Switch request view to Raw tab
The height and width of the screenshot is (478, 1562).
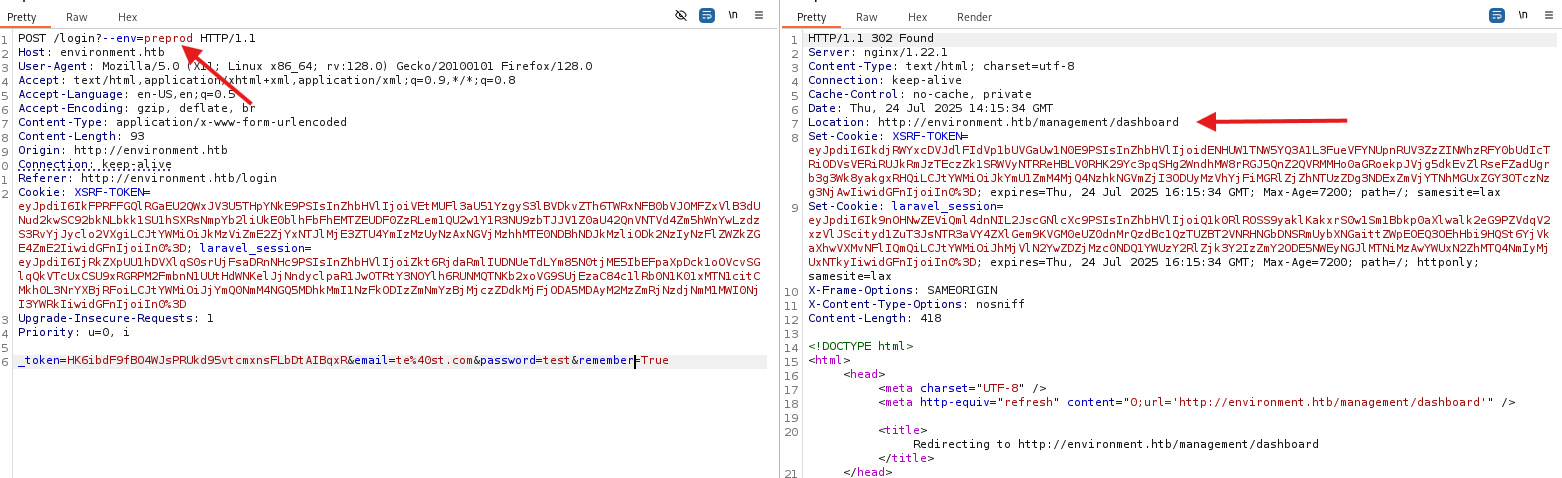[77, 17]
